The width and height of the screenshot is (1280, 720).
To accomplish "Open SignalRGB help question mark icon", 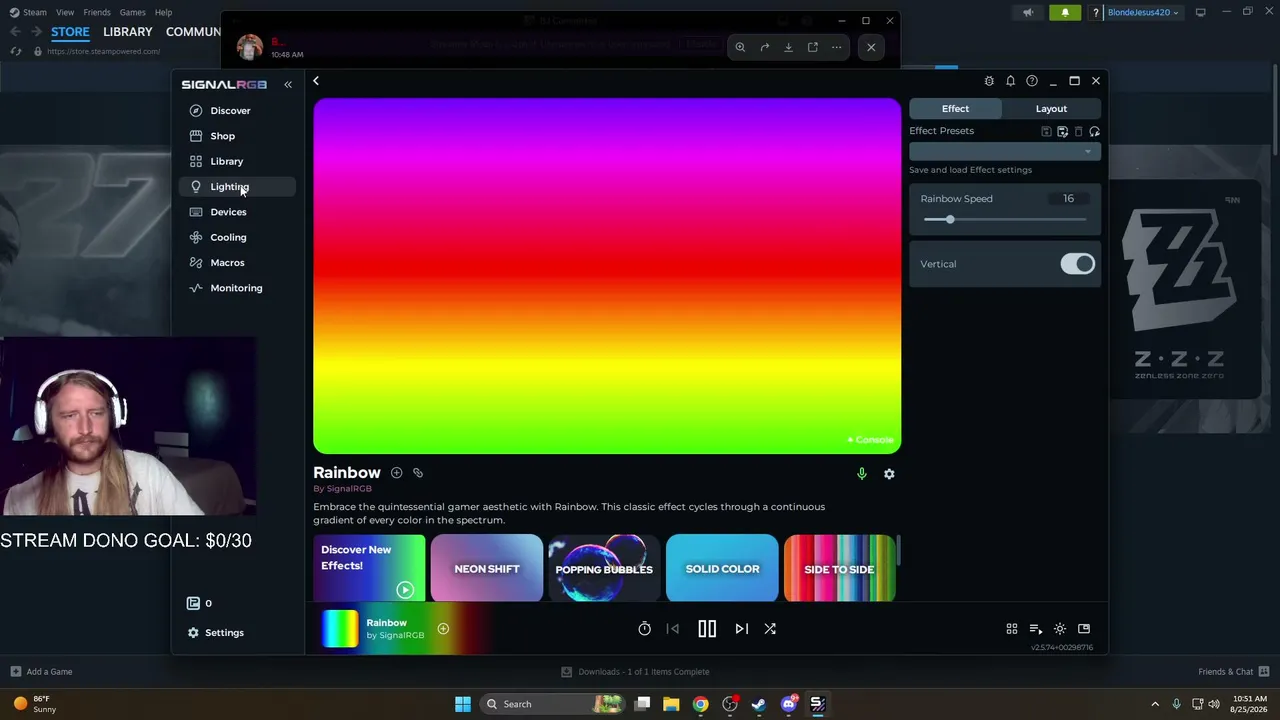I will (1032, 81).
